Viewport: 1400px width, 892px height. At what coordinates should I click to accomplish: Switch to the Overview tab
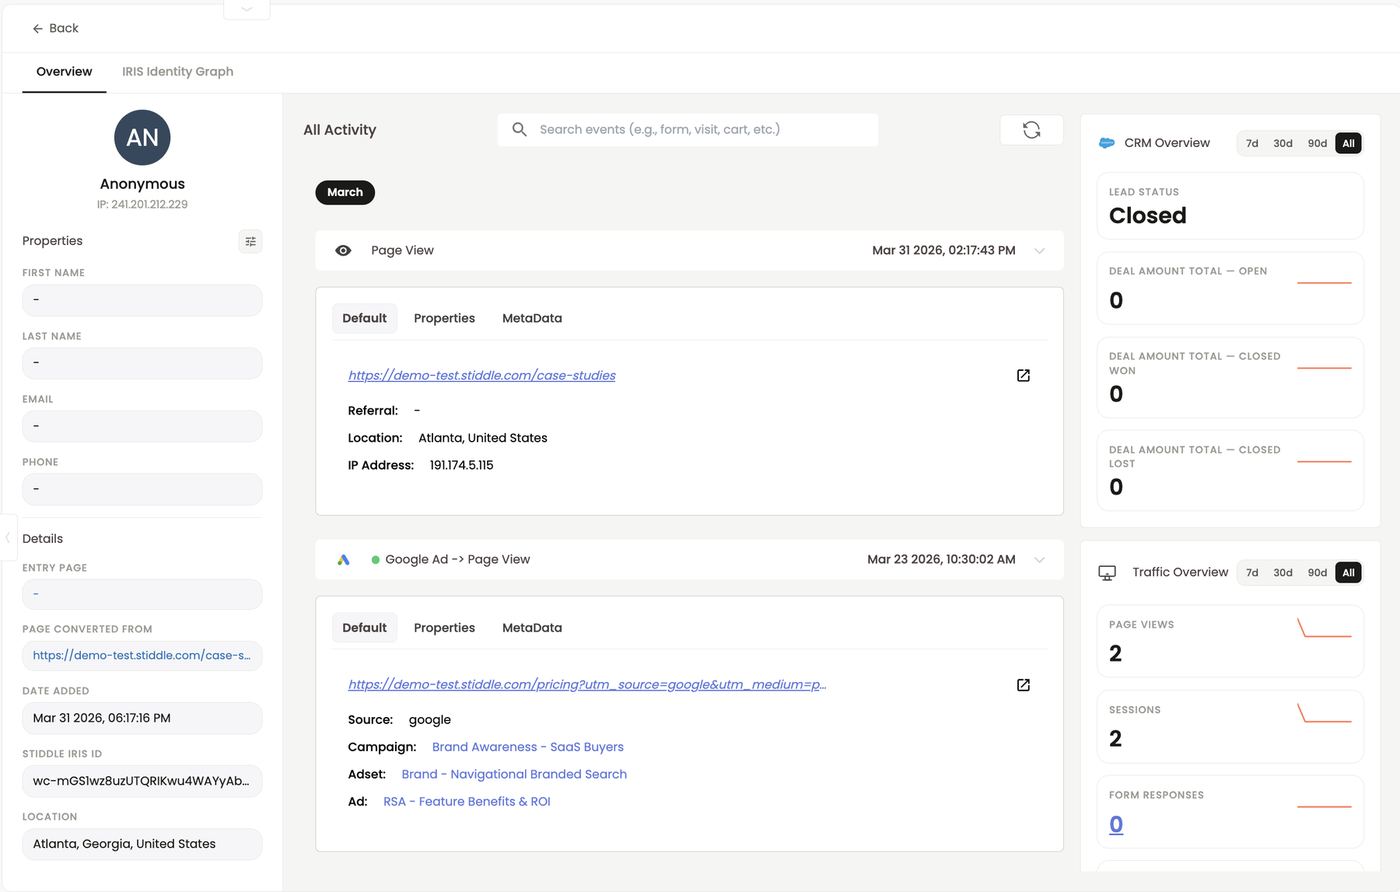pyautogui.click(x=64, y=72)
